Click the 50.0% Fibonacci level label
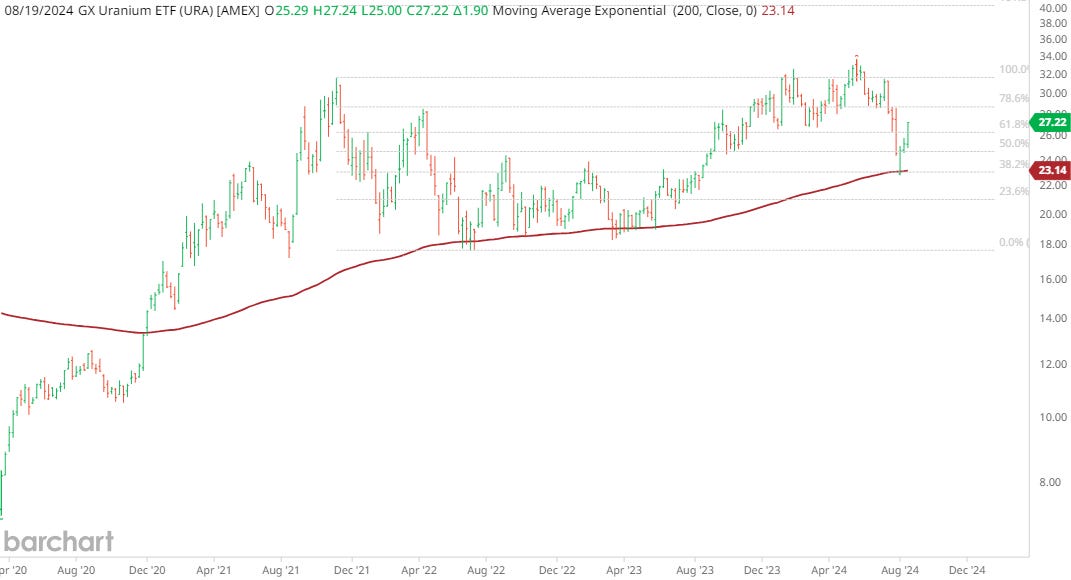The image size is (1071, 580). tap(1014, 143)
